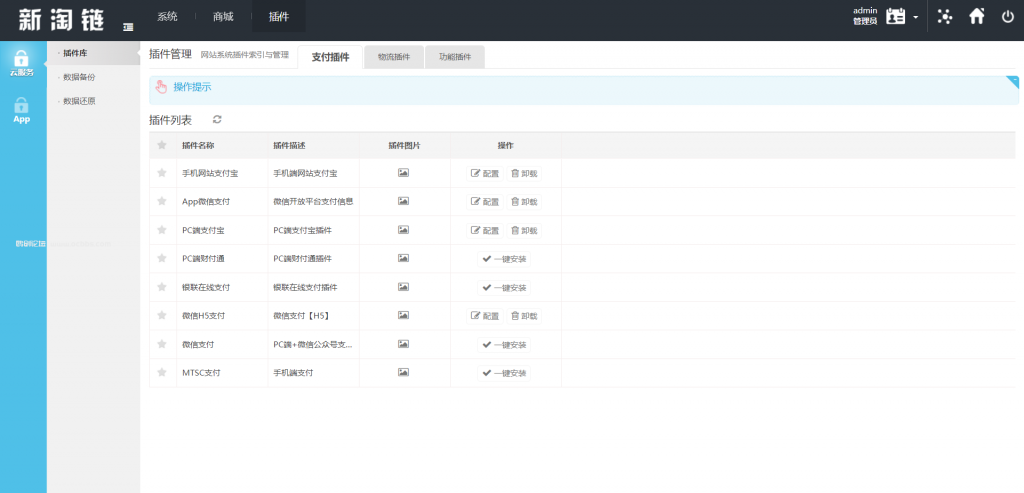Star the 微信支付 plugin row
Image resolution: width=1024 pixels, height=493 pixels.
click(x=162, y=343)
